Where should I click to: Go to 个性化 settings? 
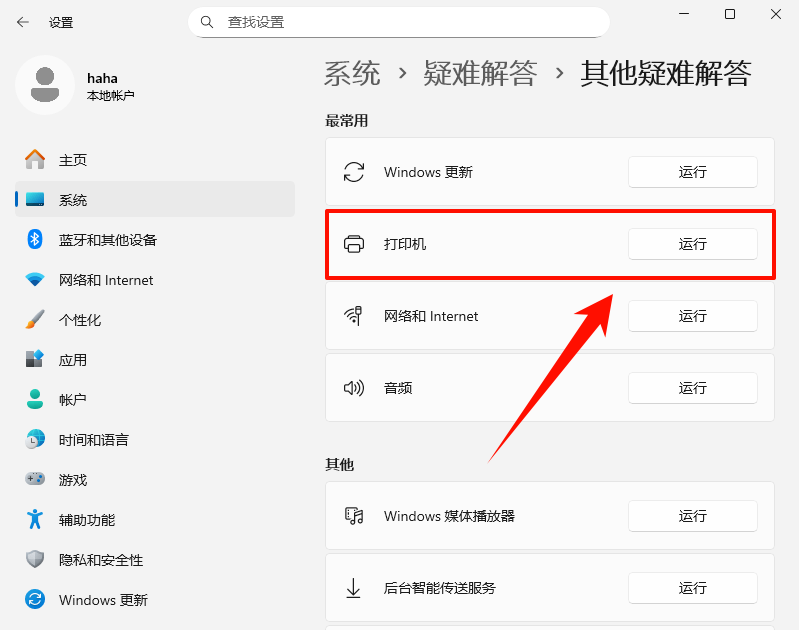[x=155, y=320]
